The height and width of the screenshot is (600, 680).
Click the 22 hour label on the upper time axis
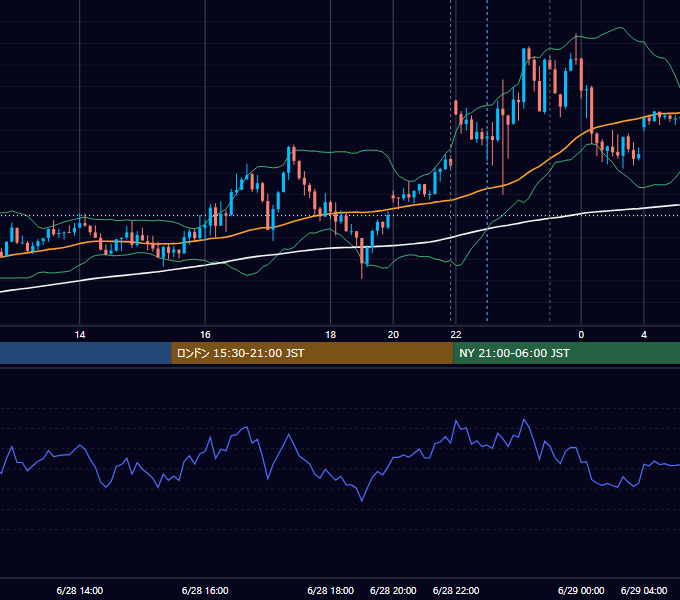[x=456, y=335]
